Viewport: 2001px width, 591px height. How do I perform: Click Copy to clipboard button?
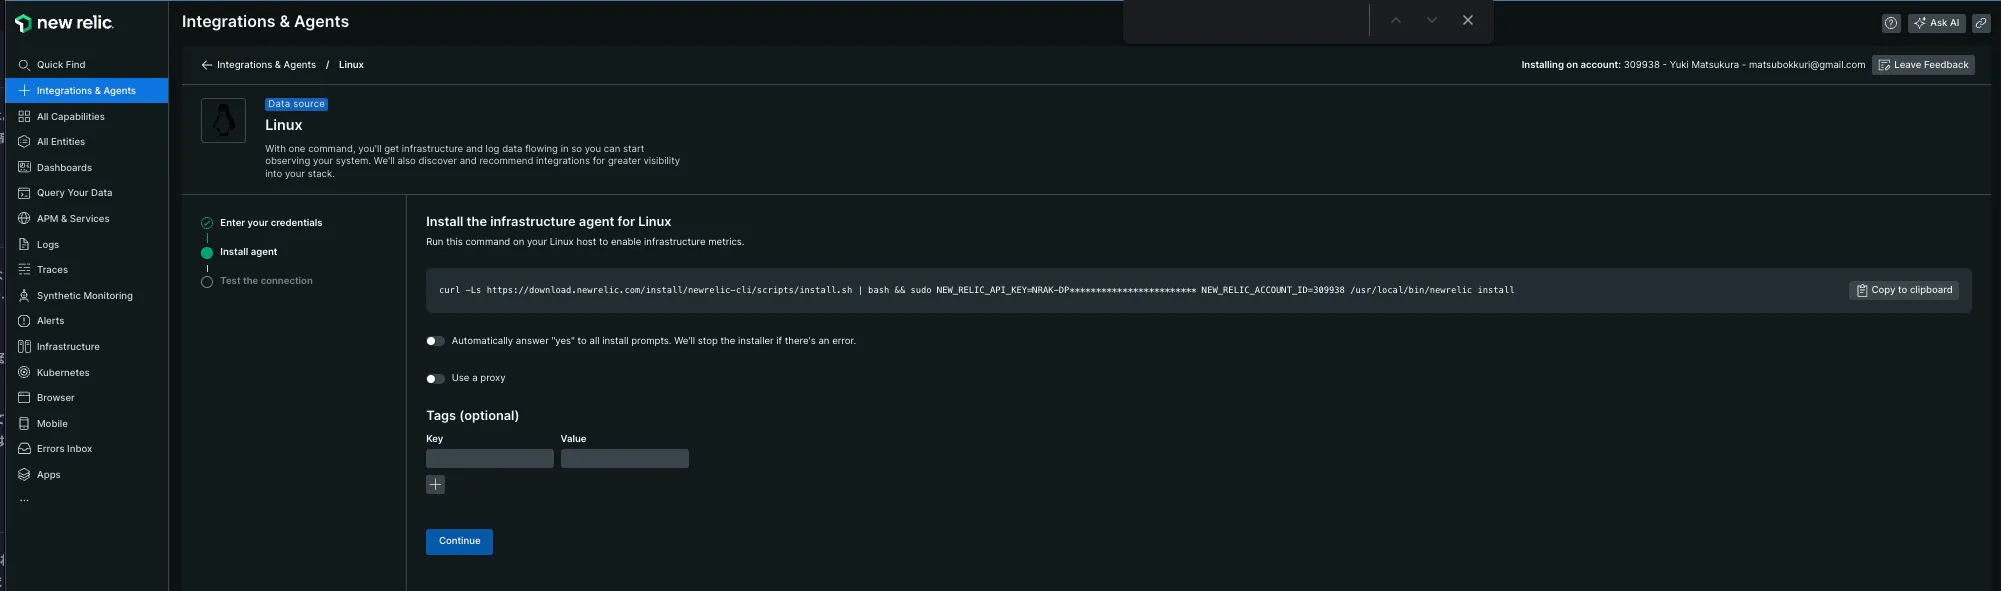pos(1903,290)
